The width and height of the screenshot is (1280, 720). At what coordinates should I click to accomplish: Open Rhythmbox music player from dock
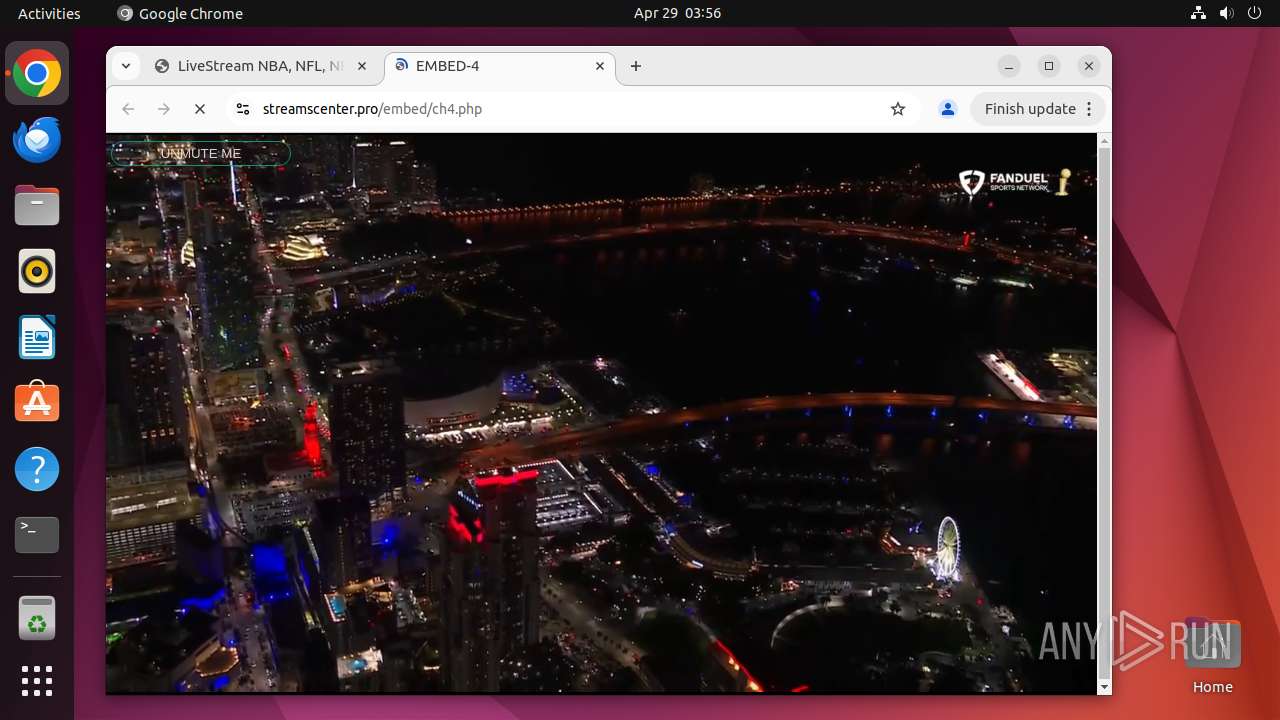37,272
